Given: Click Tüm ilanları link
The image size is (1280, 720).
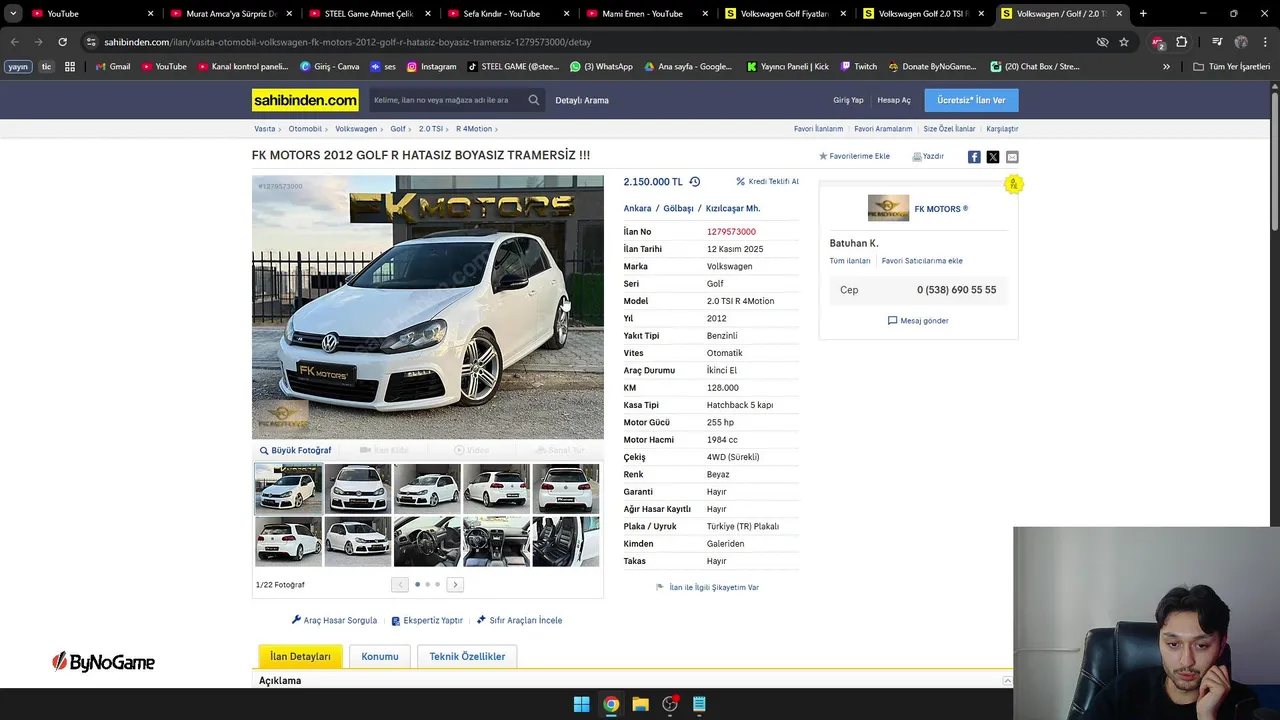Looking at the screenshot, I should click(850, 261).
